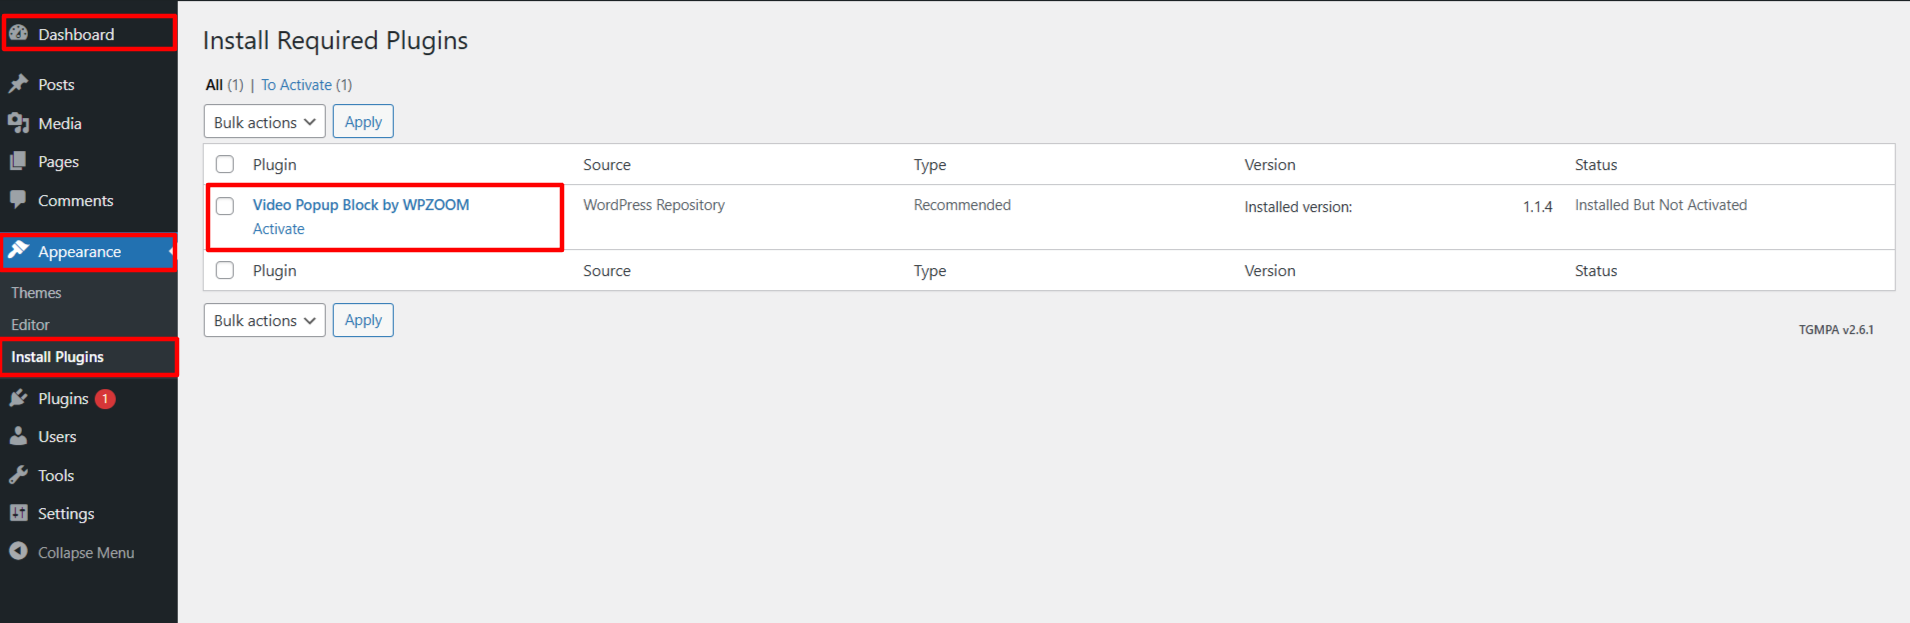Open the Themes submenu item
The width and height of the screenshot is (1910, 623).
click(36, 293)
